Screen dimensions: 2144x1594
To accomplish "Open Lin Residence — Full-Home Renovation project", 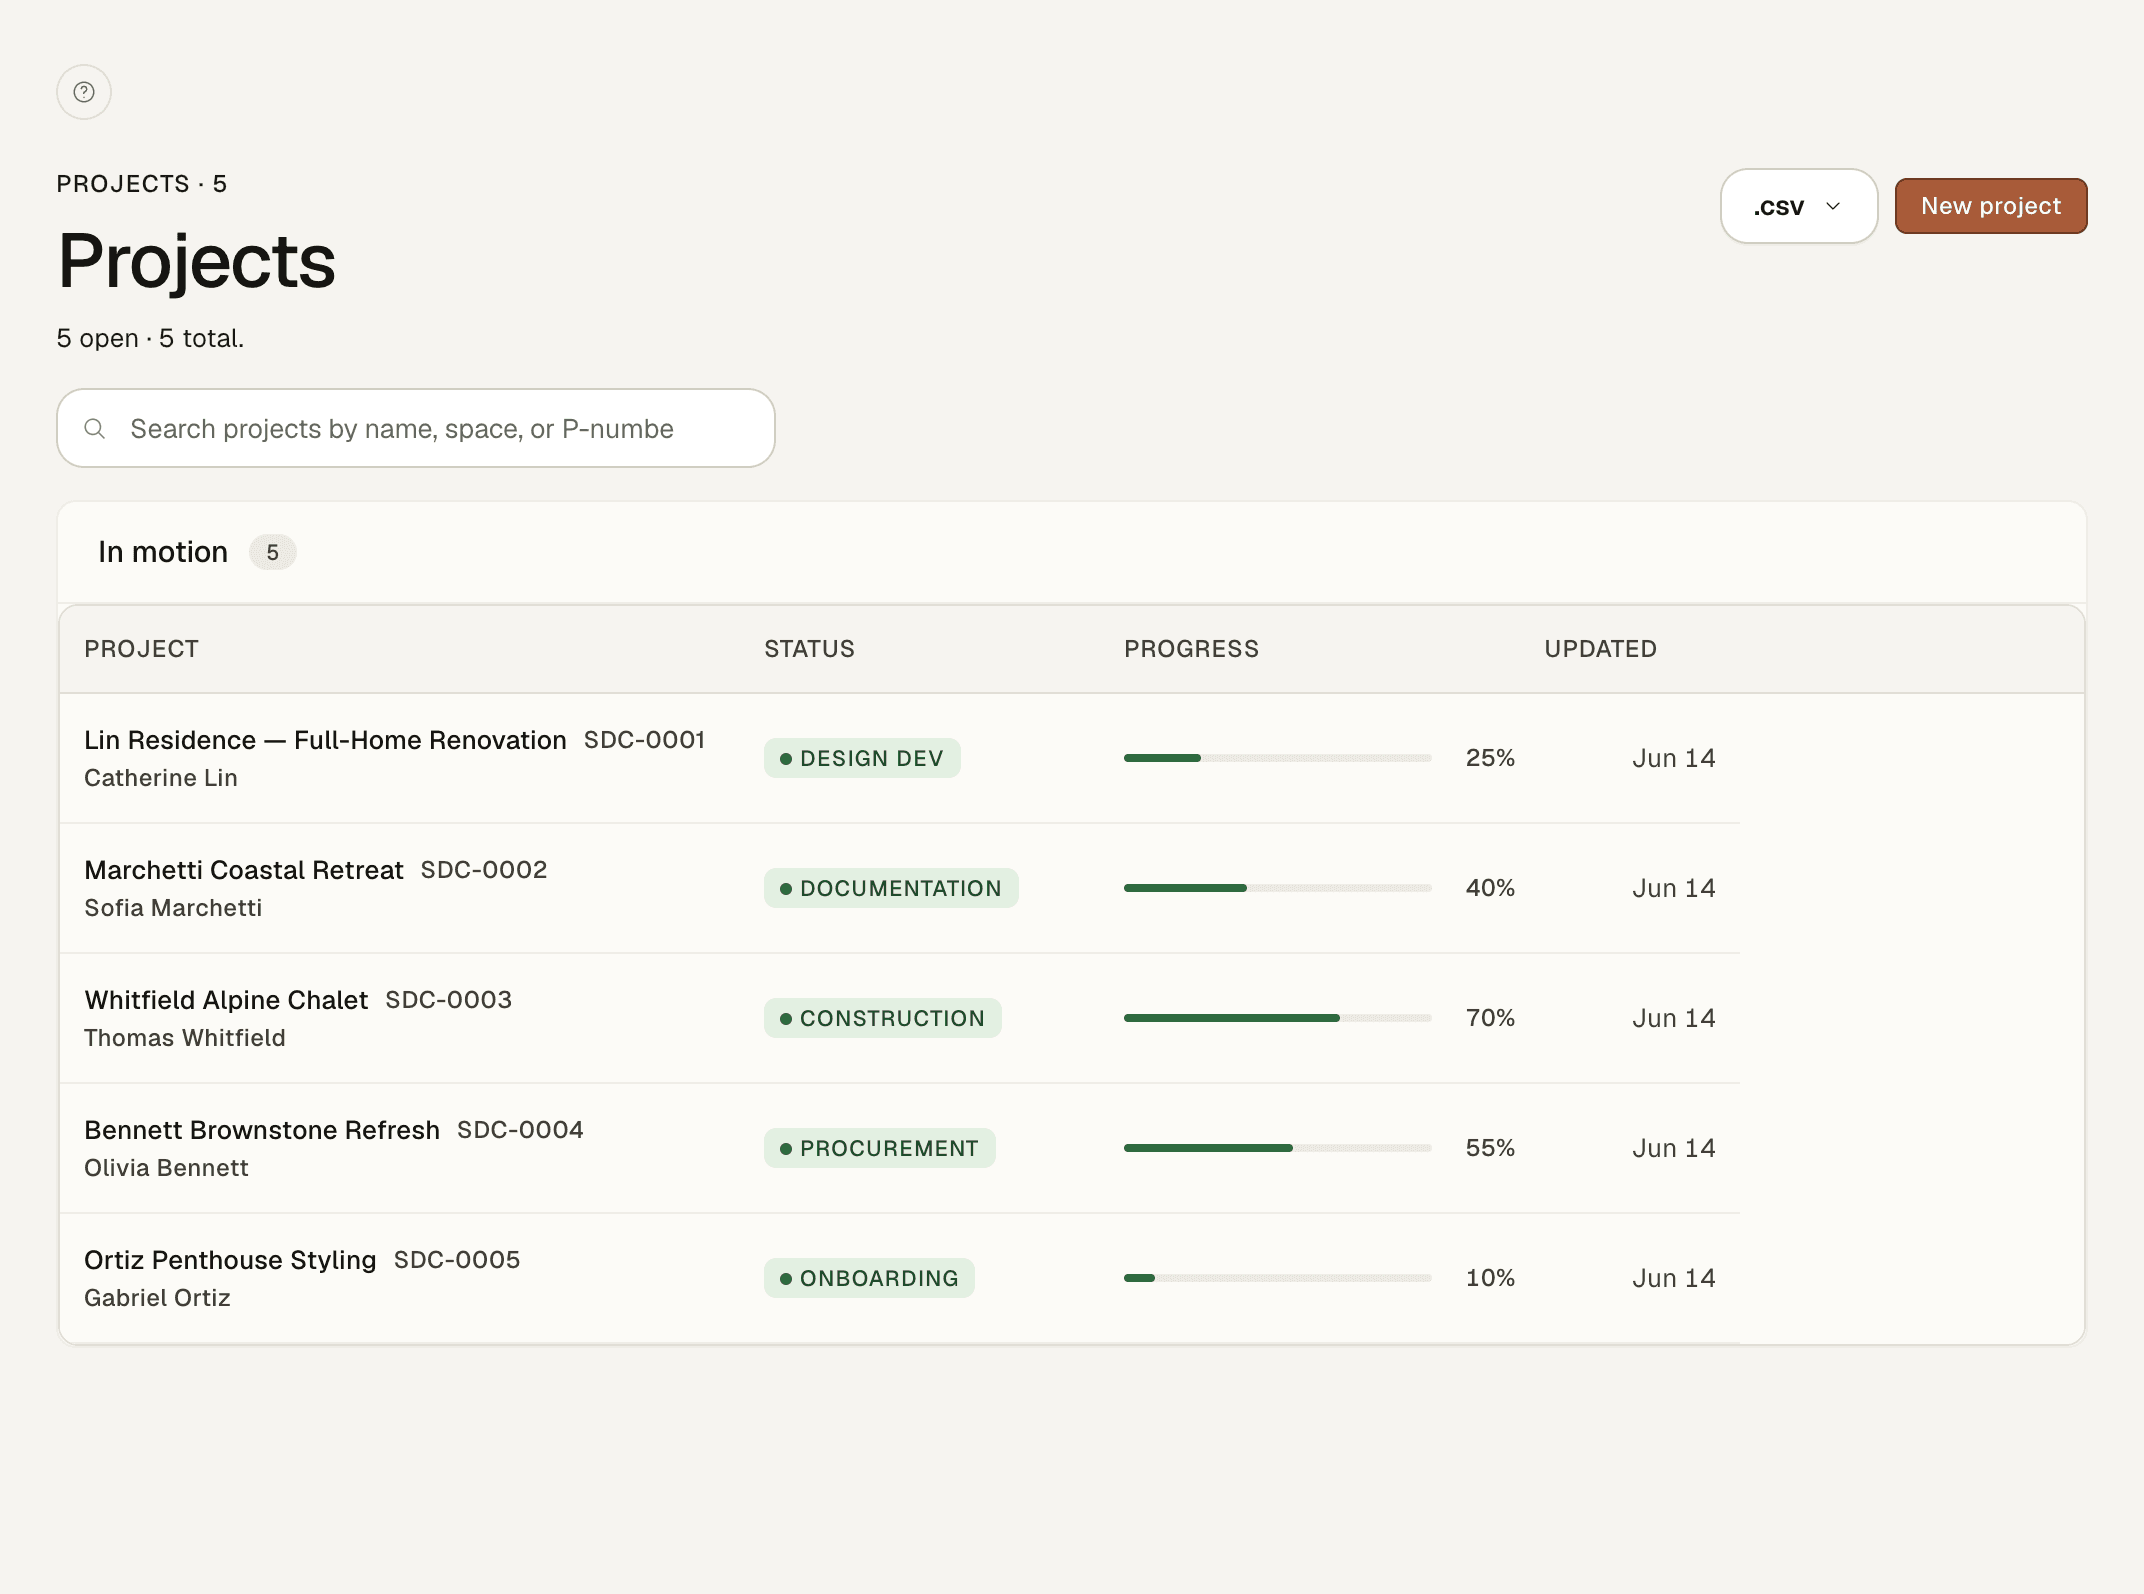I will (x=325, y=740).
